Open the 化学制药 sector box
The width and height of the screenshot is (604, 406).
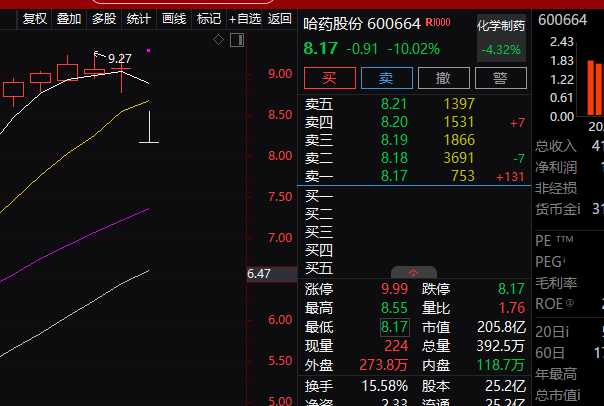coord(501,38)
